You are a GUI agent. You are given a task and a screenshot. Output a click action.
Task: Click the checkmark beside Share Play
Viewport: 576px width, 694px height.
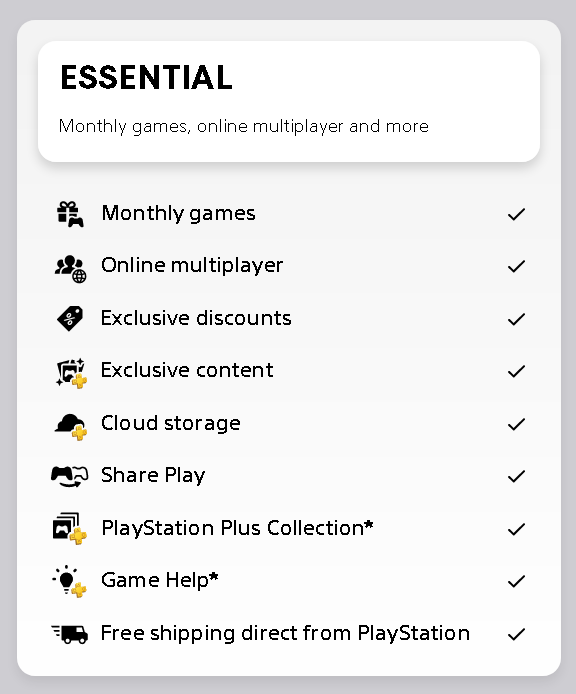pos(516,476)
